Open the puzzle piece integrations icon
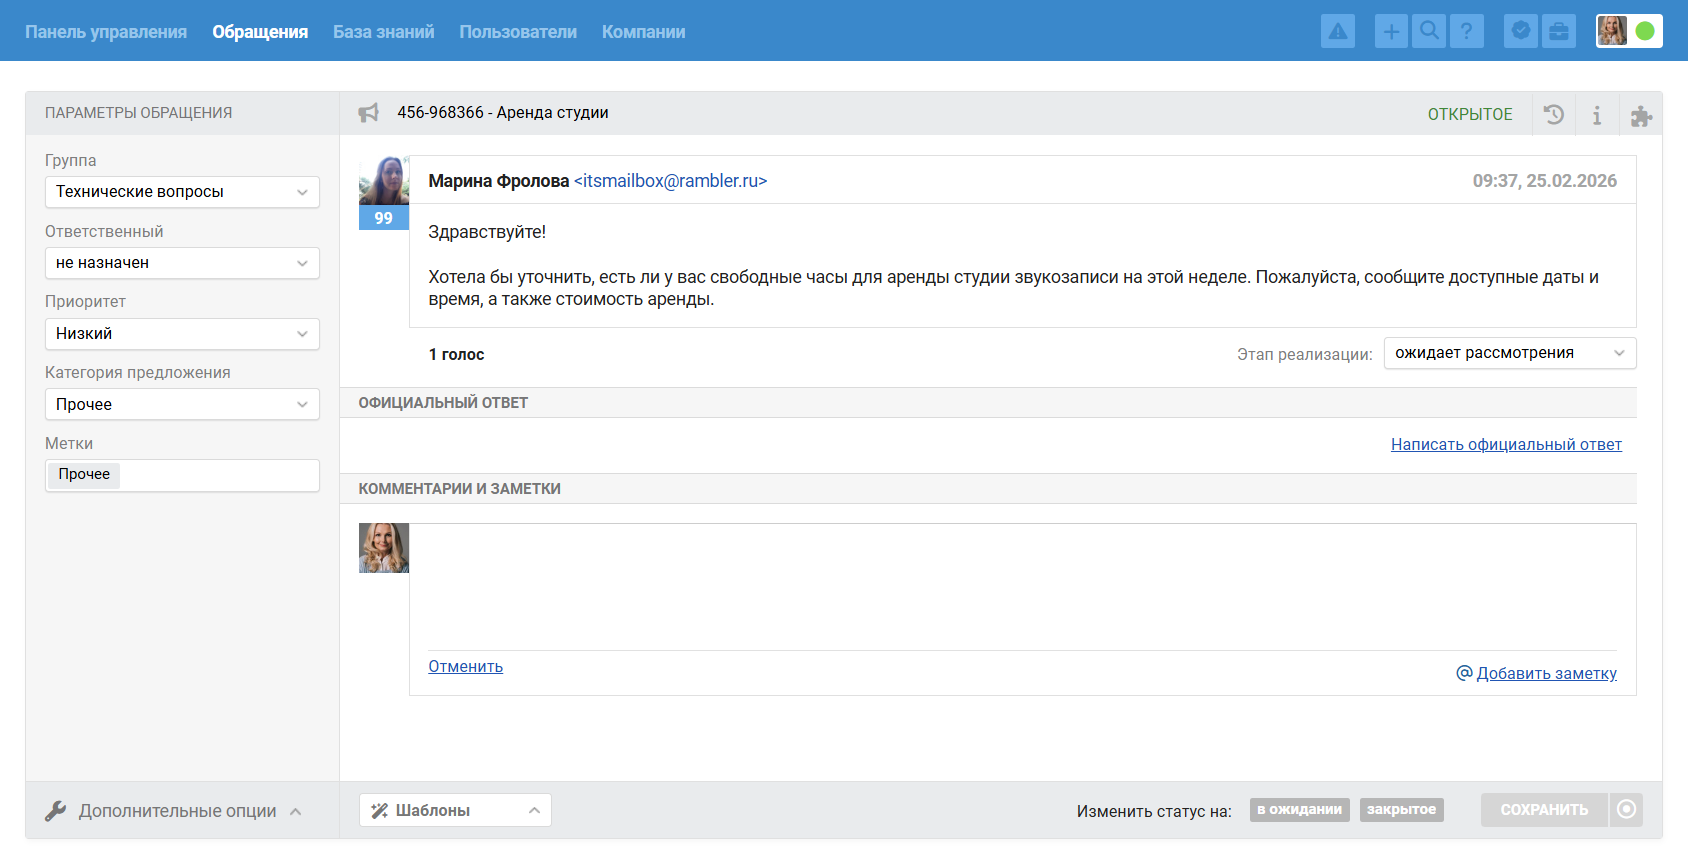Image resolution: width=1688 pixels, height=864 pixels. coord(1640,115)
